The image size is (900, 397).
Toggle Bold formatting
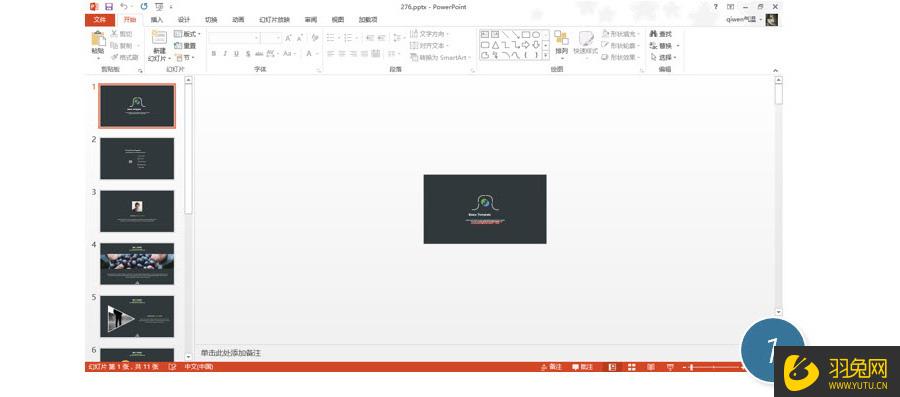point(214,54)
